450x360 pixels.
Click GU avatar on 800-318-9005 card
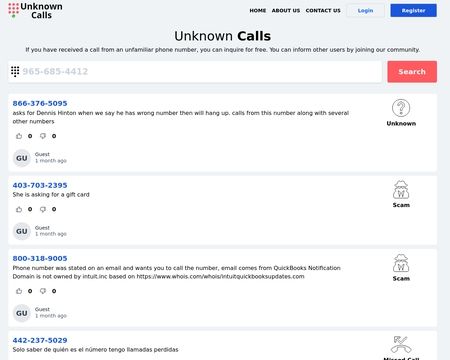pyautogui.click(x=22, y=313)
